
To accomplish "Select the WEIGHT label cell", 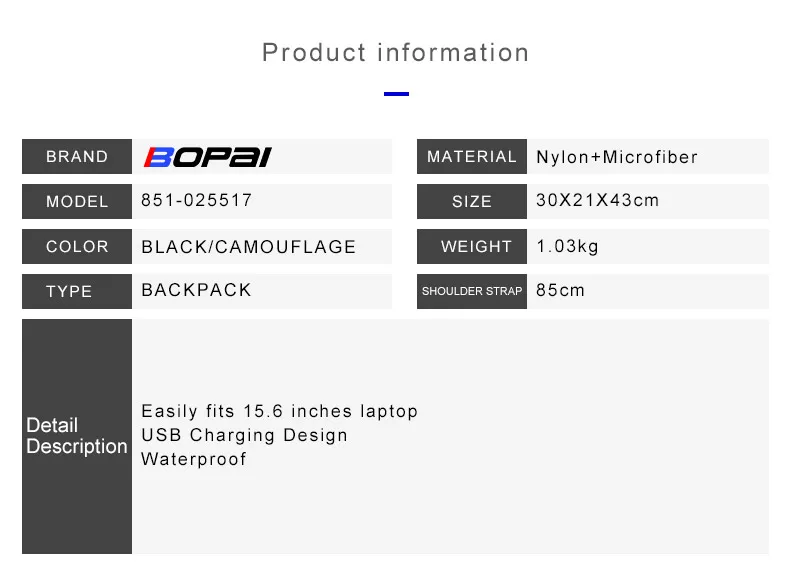I will click(472, 246).
